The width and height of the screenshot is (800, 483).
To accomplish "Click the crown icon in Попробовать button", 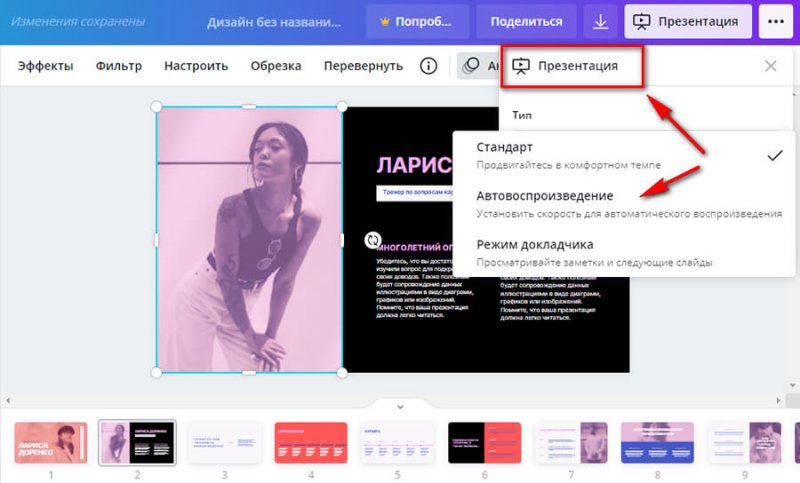I will 385,21.
